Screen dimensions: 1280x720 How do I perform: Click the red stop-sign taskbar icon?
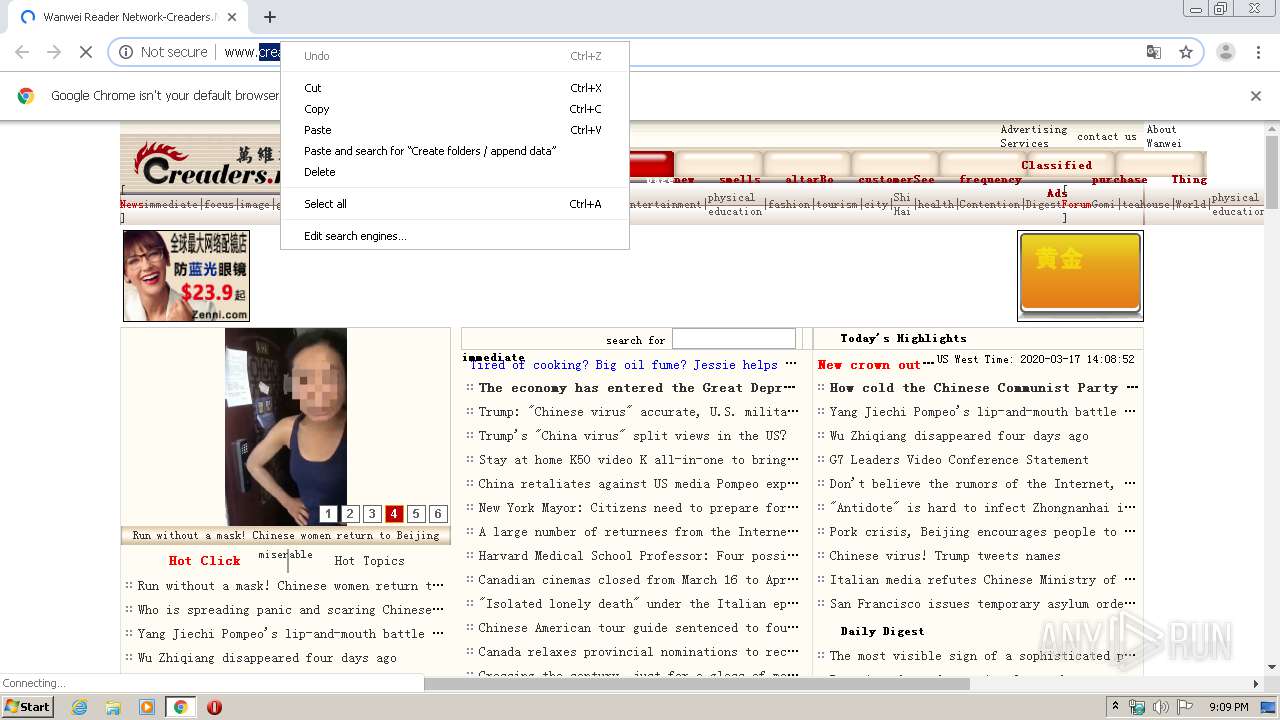point(214,707)
